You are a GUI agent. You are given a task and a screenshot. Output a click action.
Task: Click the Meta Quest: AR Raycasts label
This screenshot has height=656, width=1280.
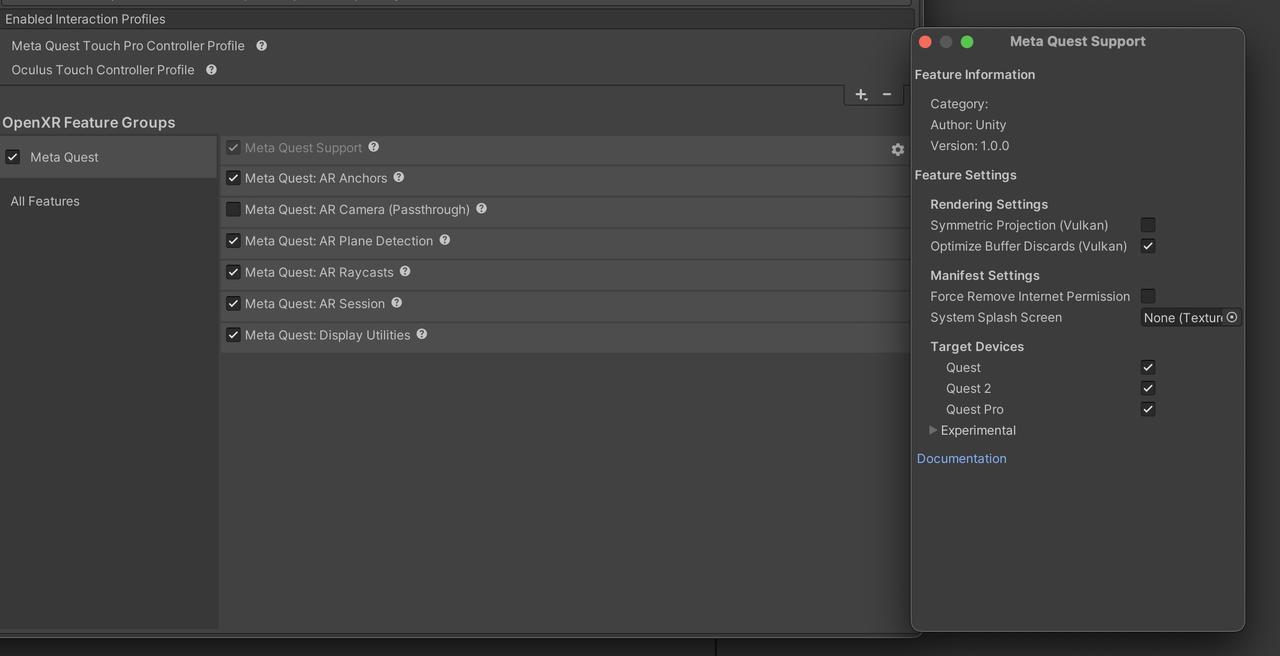tap(319, 272)
